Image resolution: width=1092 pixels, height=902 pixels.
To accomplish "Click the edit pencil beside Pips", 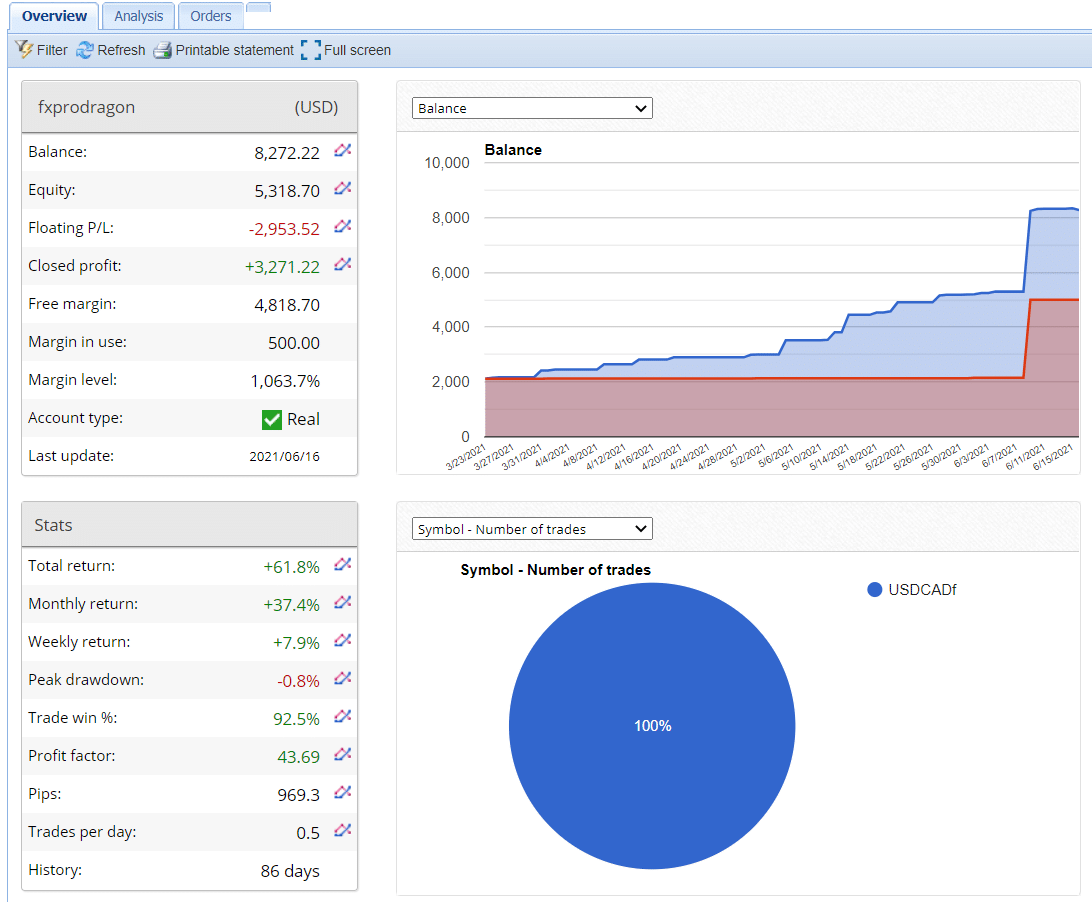I will (x=342, y=793).
